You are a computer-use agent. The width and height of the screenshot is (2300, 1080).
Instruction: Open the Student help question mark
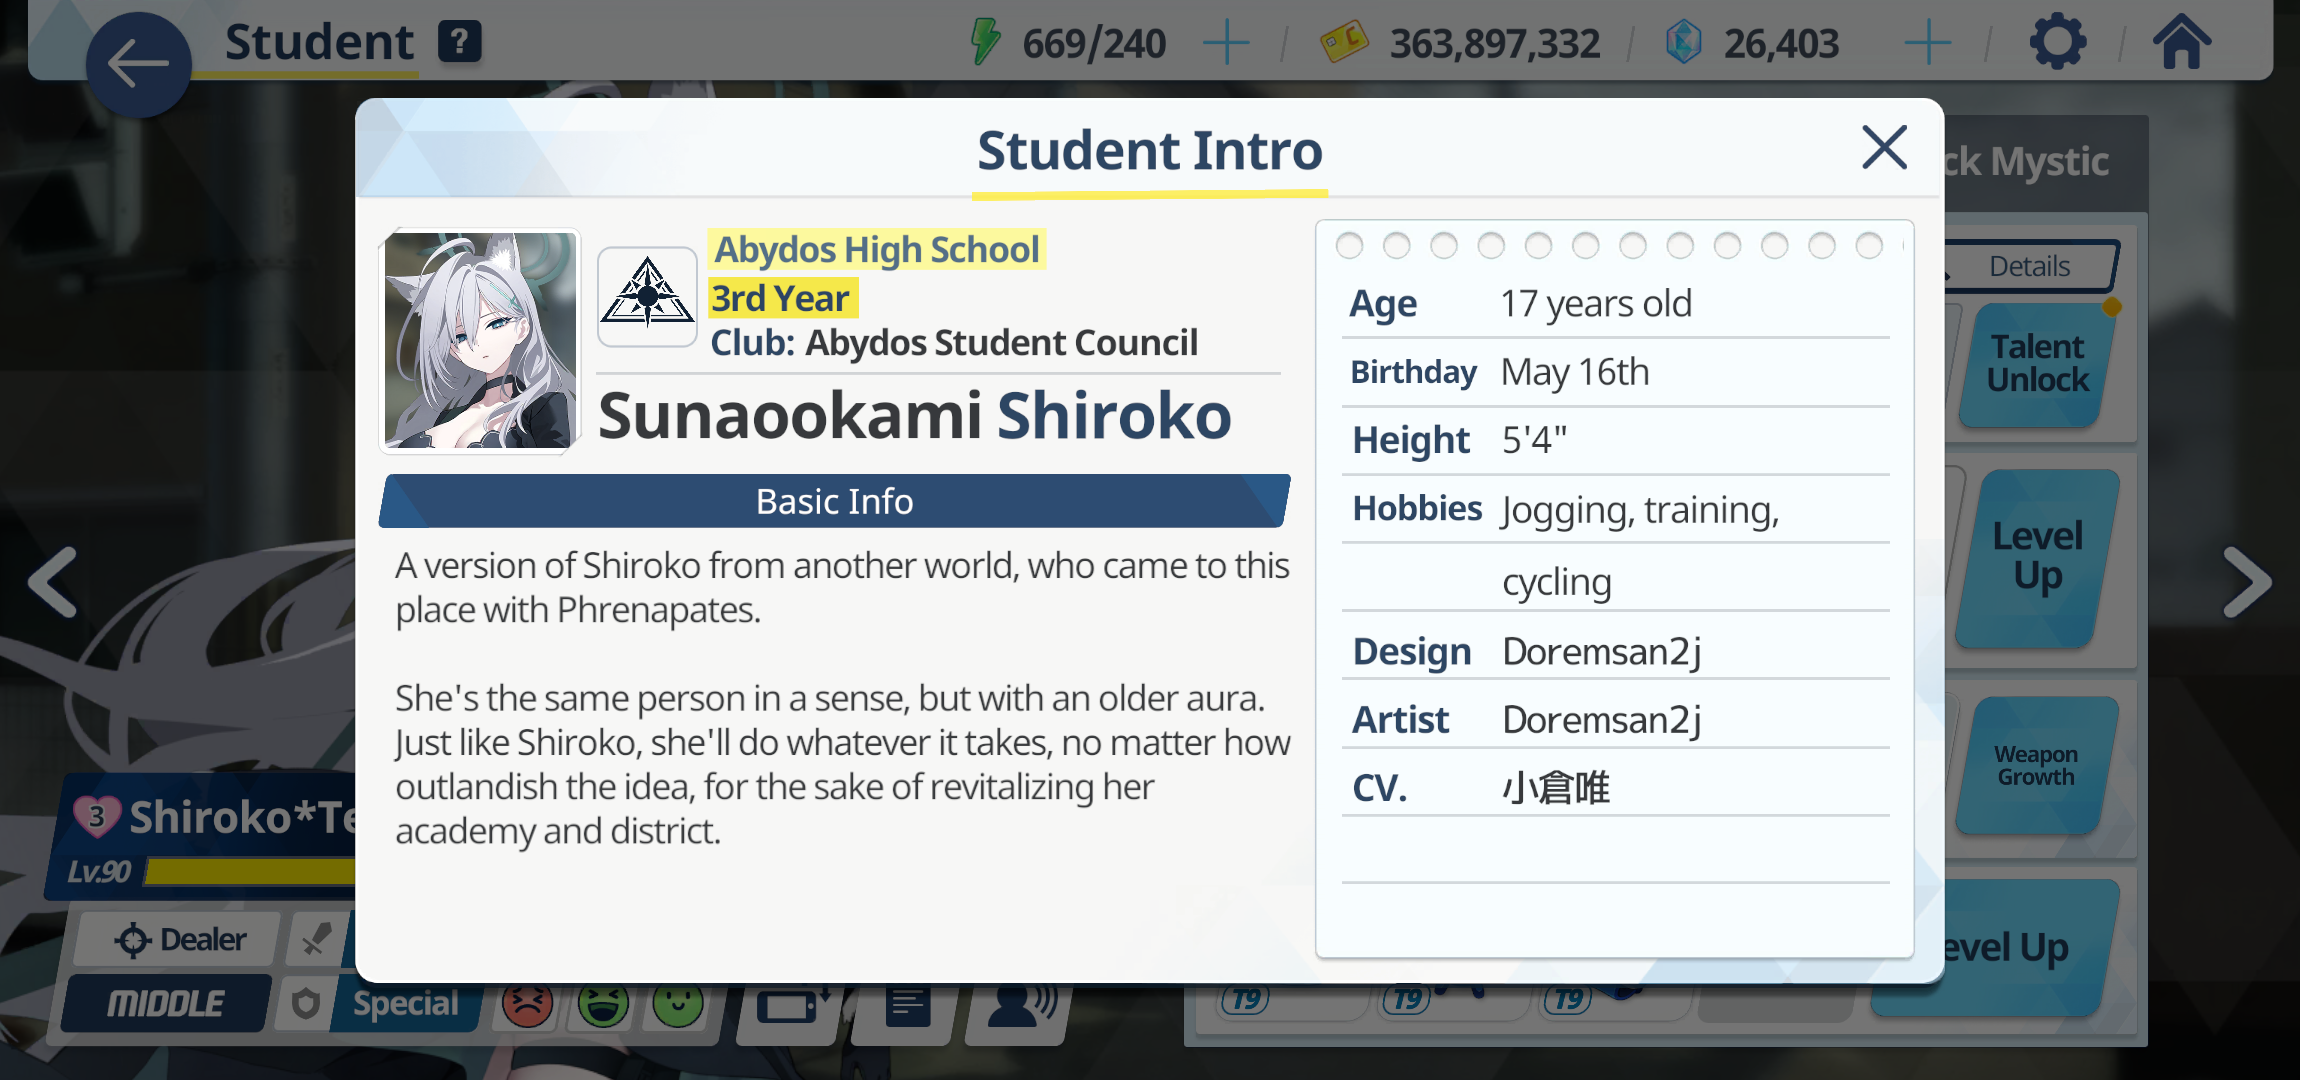pos(460,42)
